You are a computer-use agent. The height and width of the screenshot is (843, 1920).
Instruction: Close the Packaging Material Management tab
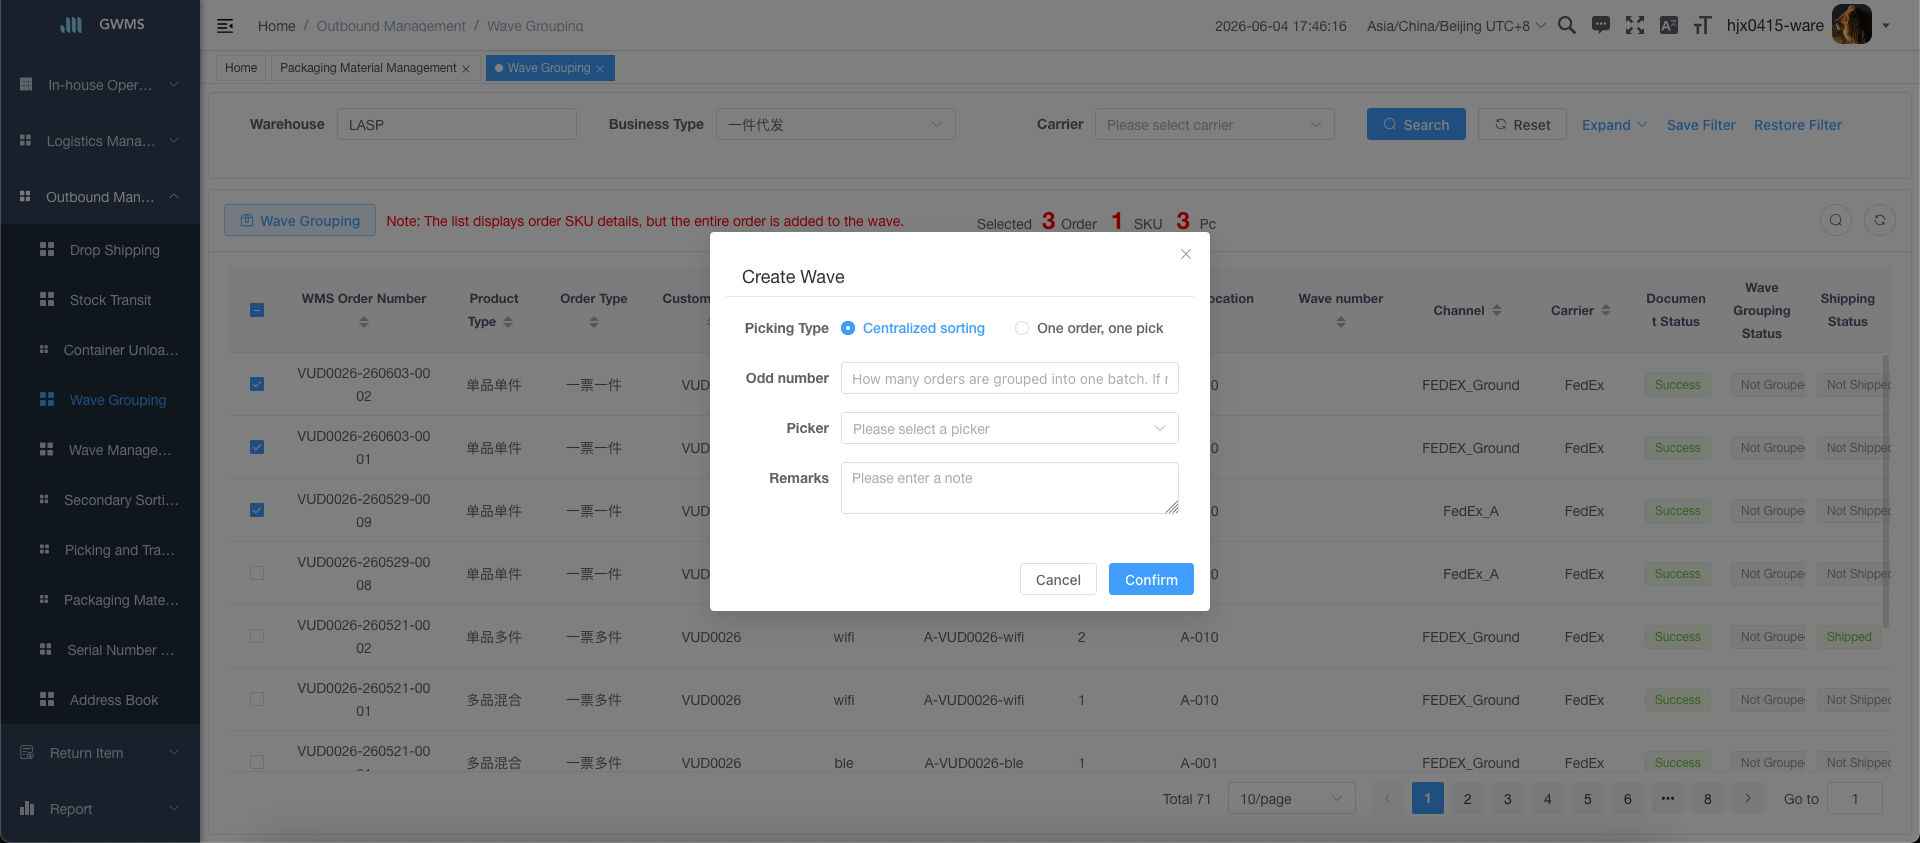466,69
